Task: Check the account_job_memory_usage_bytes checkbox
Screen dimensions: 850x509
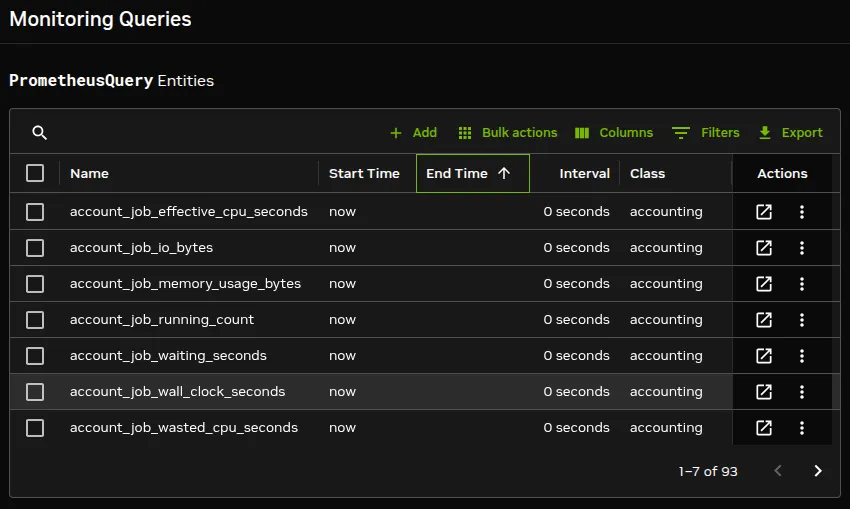Action: point(35,284)
